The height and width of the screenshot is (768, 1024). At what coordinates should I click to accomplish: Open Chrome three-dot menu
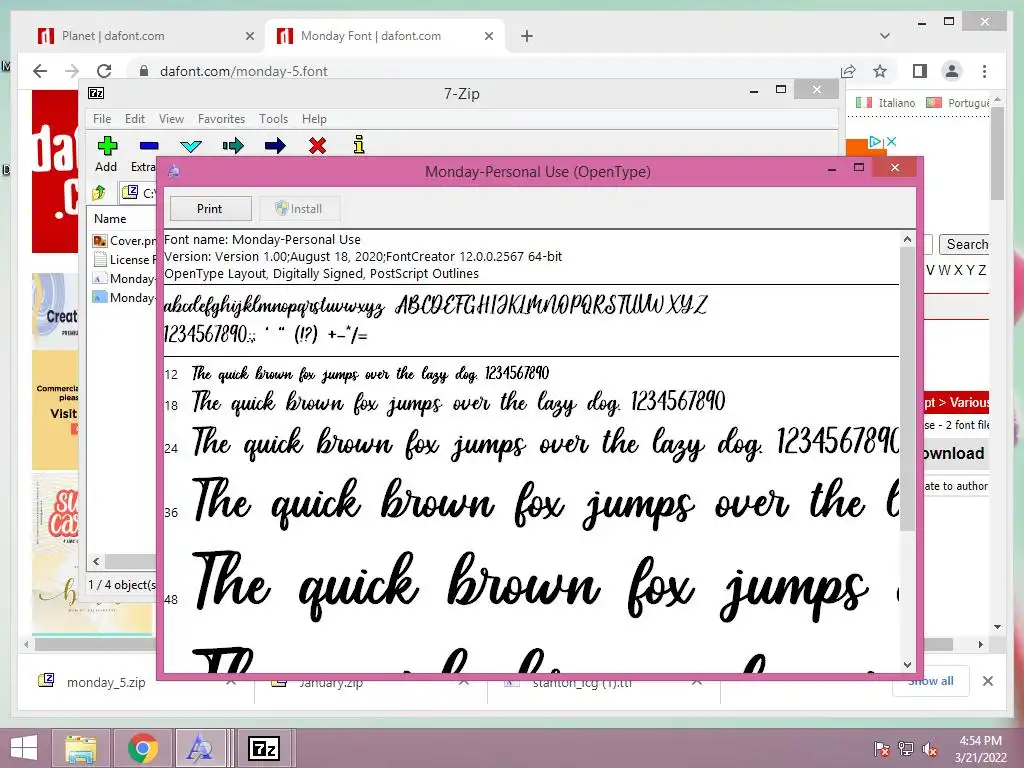click(984, 71)
